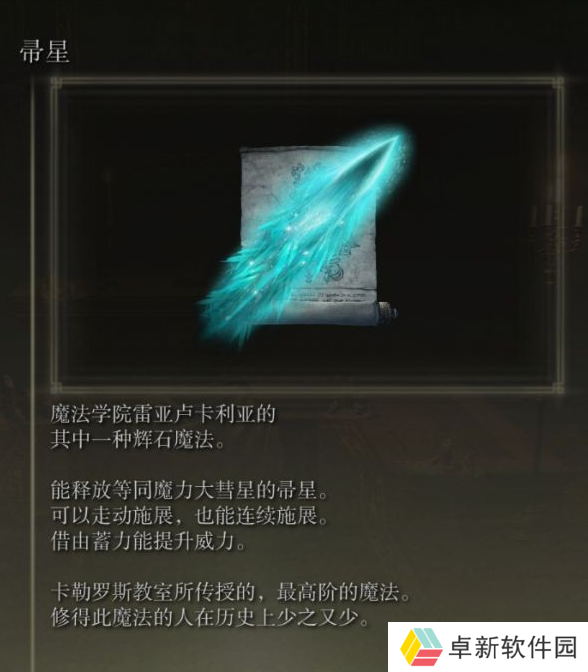Click the 卓新软件园 watermark text
Screen dimensions: 588x672
[513, 647]
